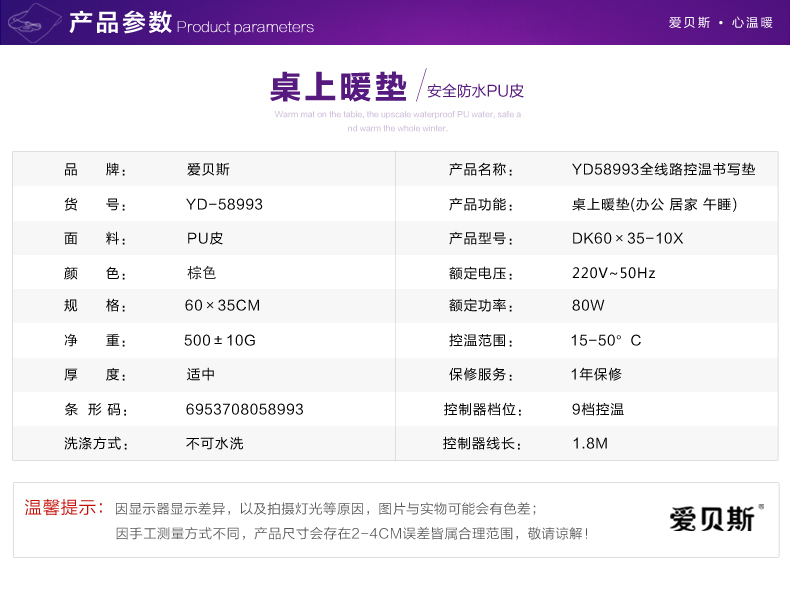The height and width of the screenshot is (592, 790).
Task: Click the thickness value 适中
Action: click(201, 374)
